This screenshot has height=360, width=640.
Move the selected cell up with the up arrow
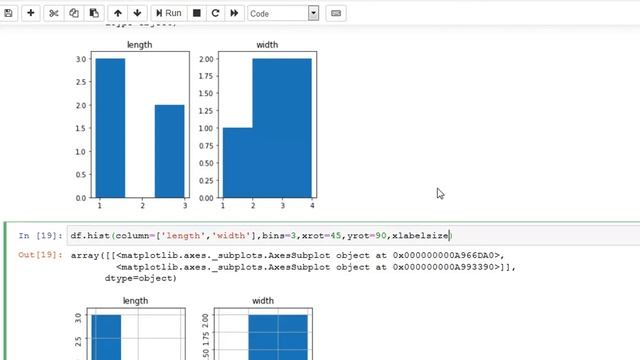[x=118, y=13]
